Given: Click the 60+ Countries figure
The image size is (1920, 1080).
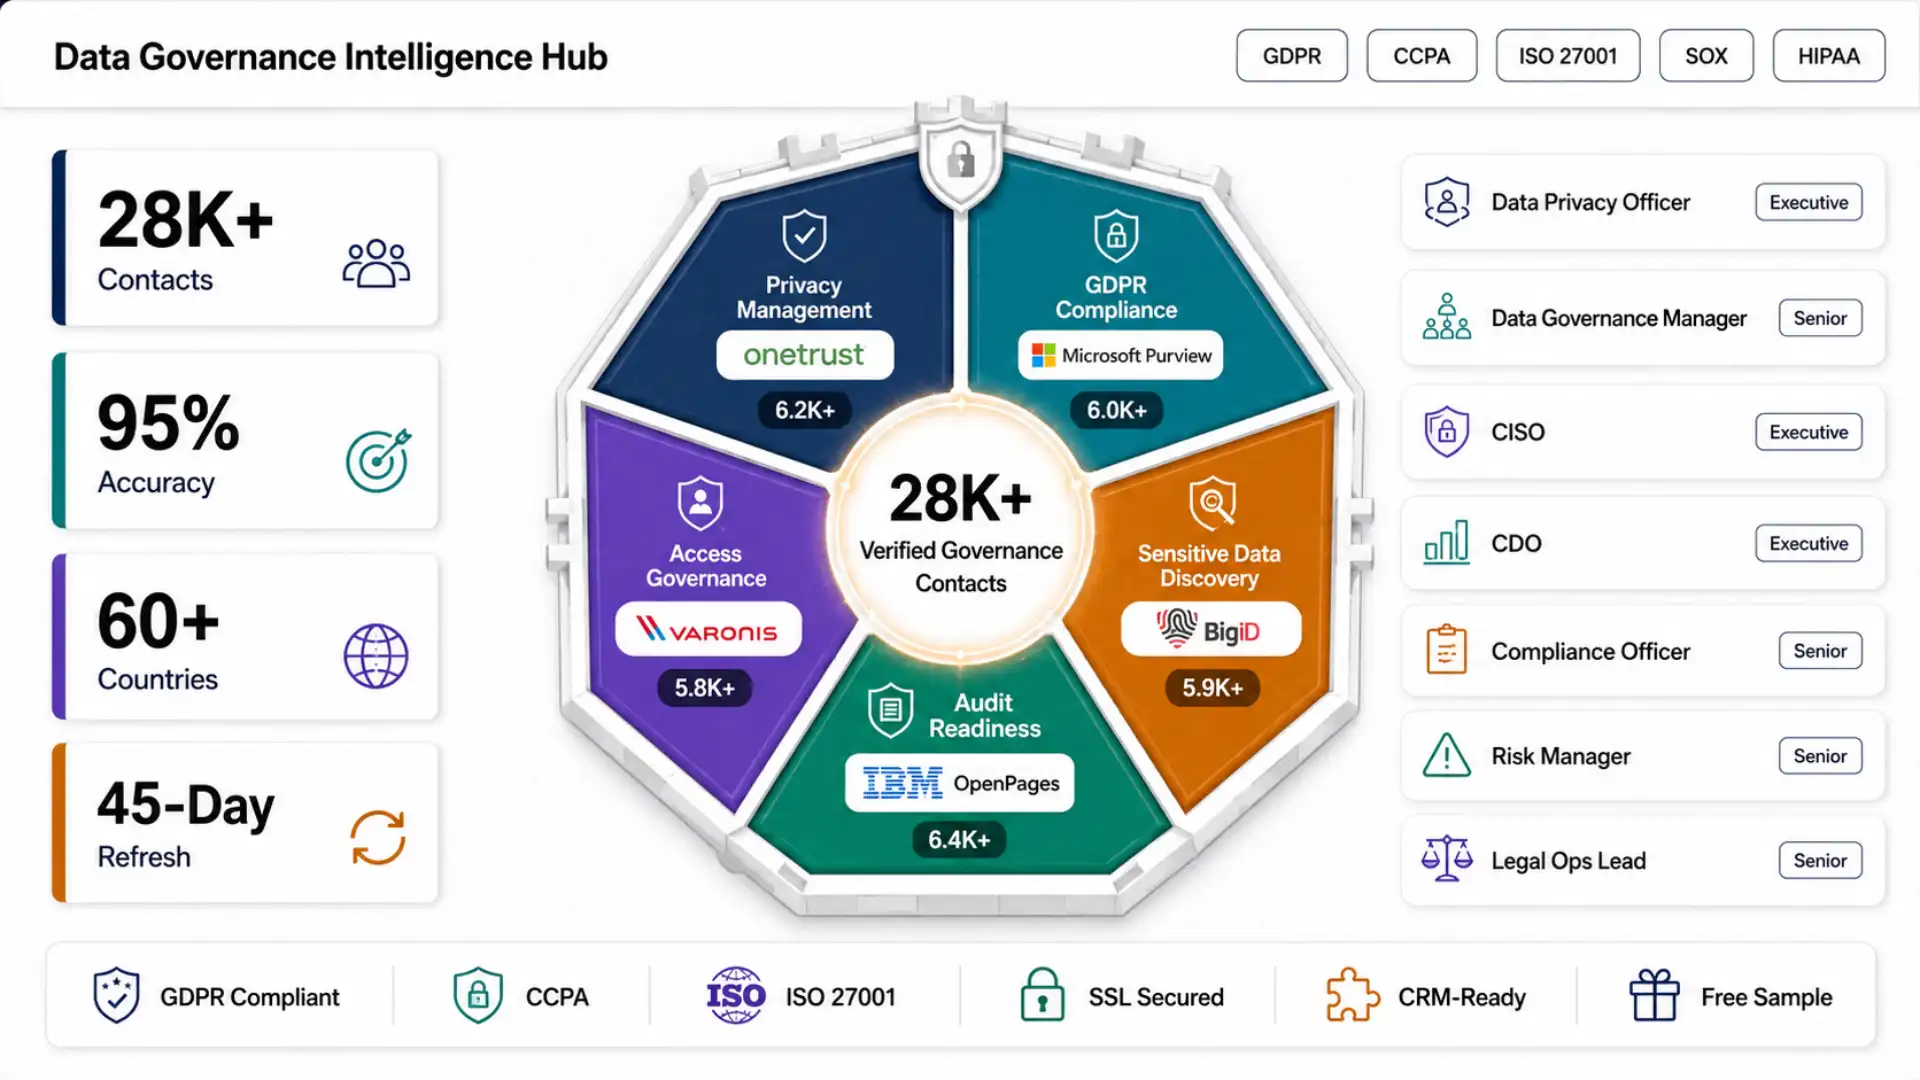Looking at the screenshot, I should (x=158, y=620).
